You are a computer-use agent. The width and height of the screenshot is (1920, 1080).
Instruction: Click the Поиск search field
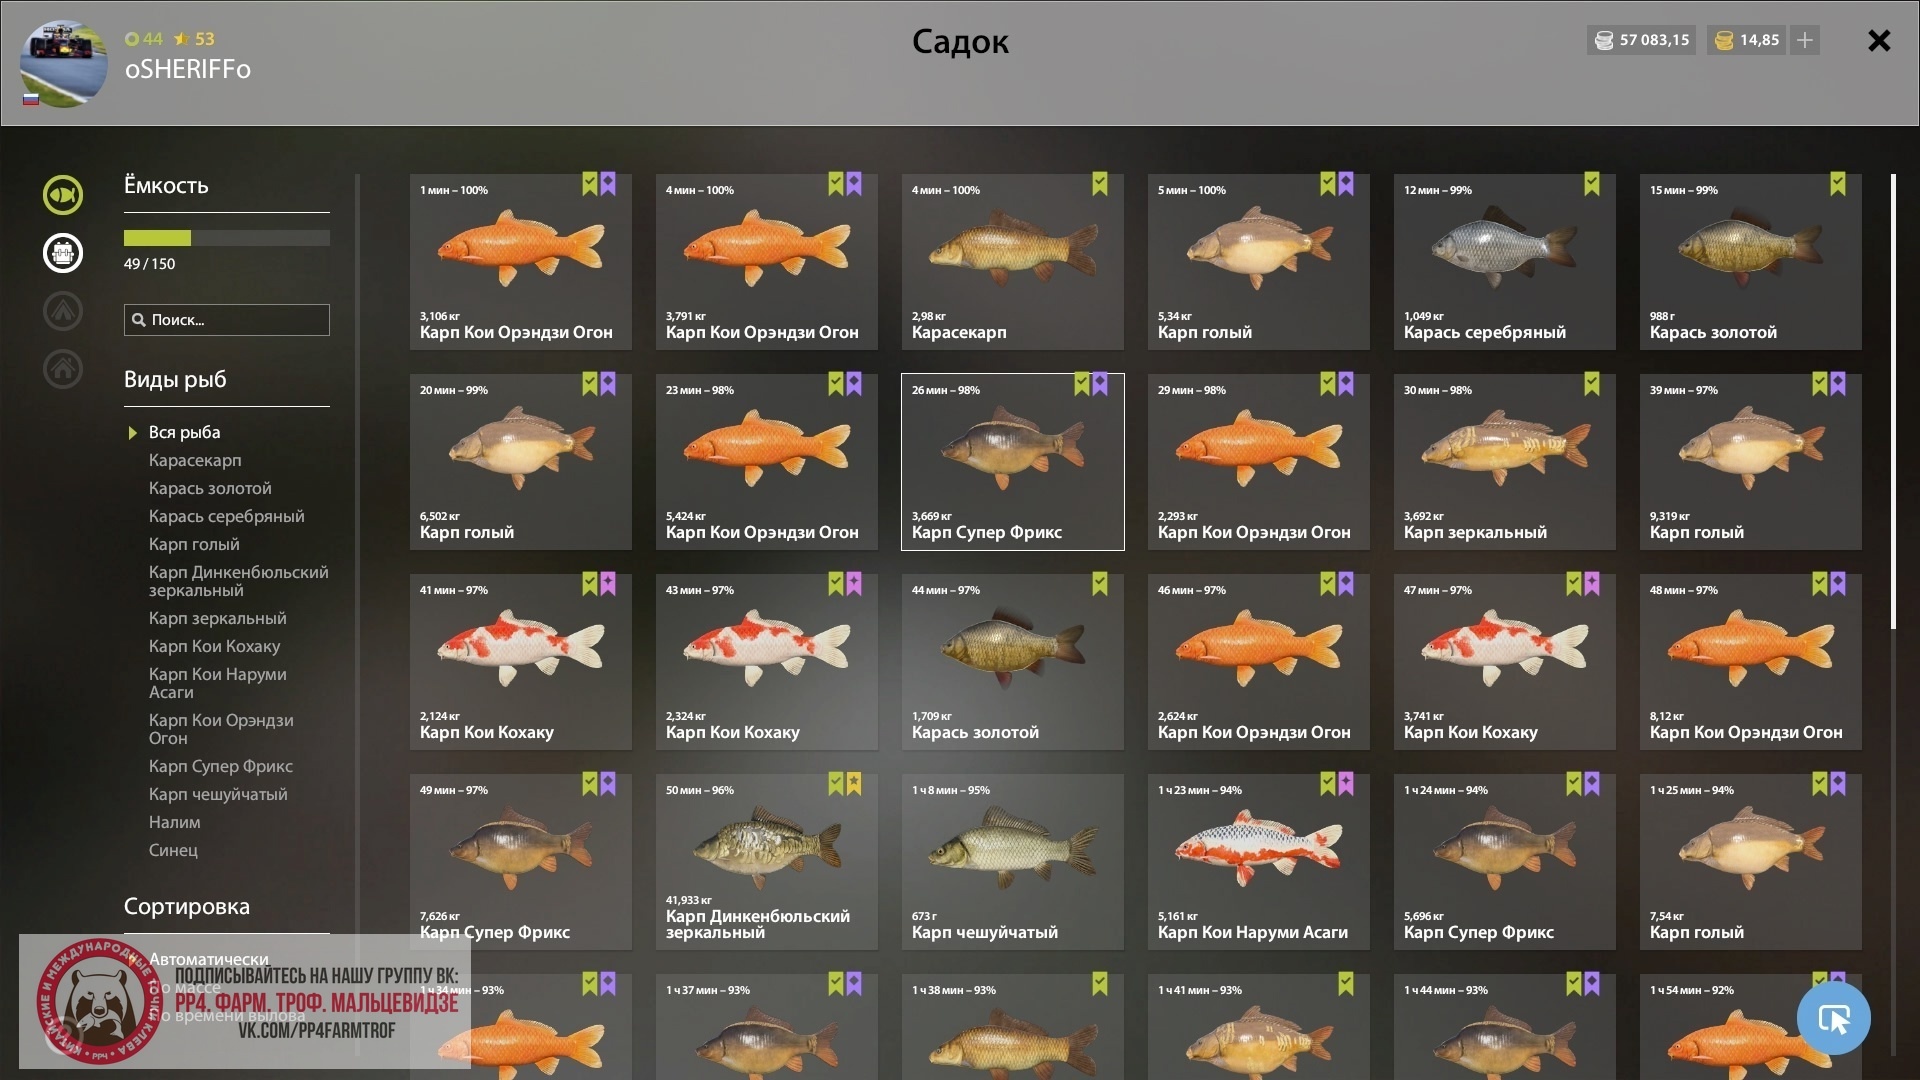coord(227,320)
